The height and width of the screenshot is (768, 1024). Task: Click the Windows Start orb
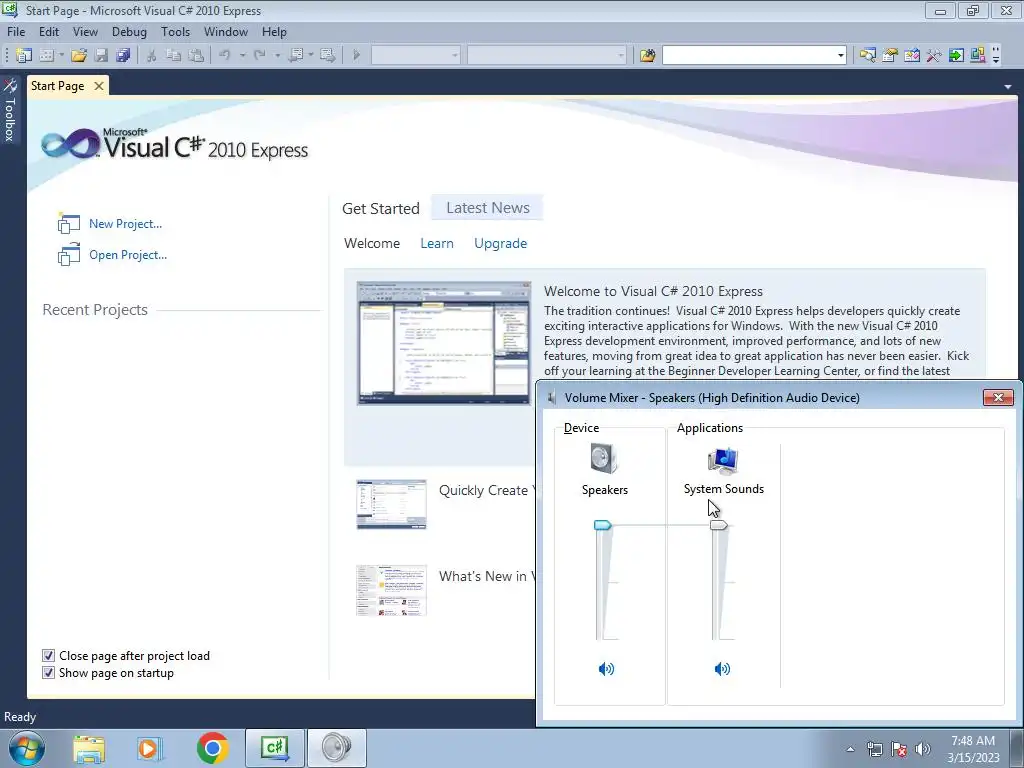(x=27, y=748)
